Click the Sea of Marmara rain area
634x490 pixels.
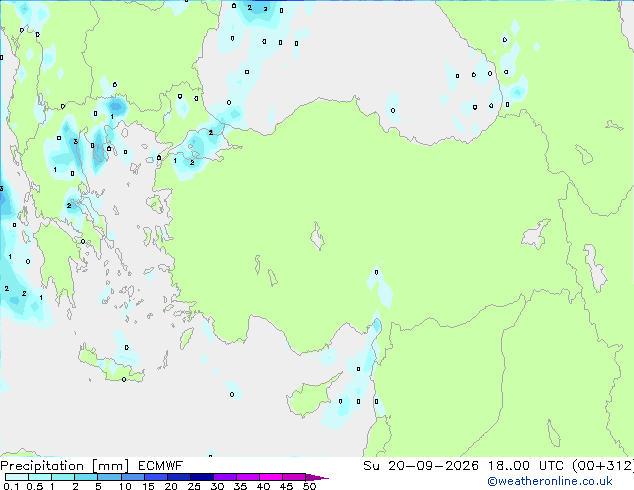pyautogui.click(x=195, y=150)
